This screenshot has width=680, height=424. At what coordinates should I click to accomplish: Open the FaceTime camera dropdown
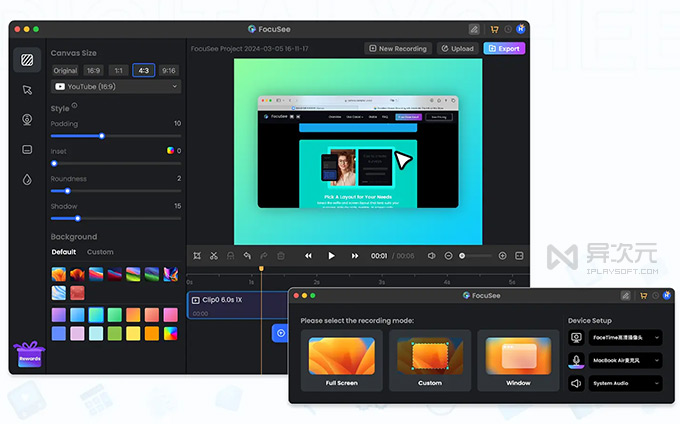coord(625,338)
